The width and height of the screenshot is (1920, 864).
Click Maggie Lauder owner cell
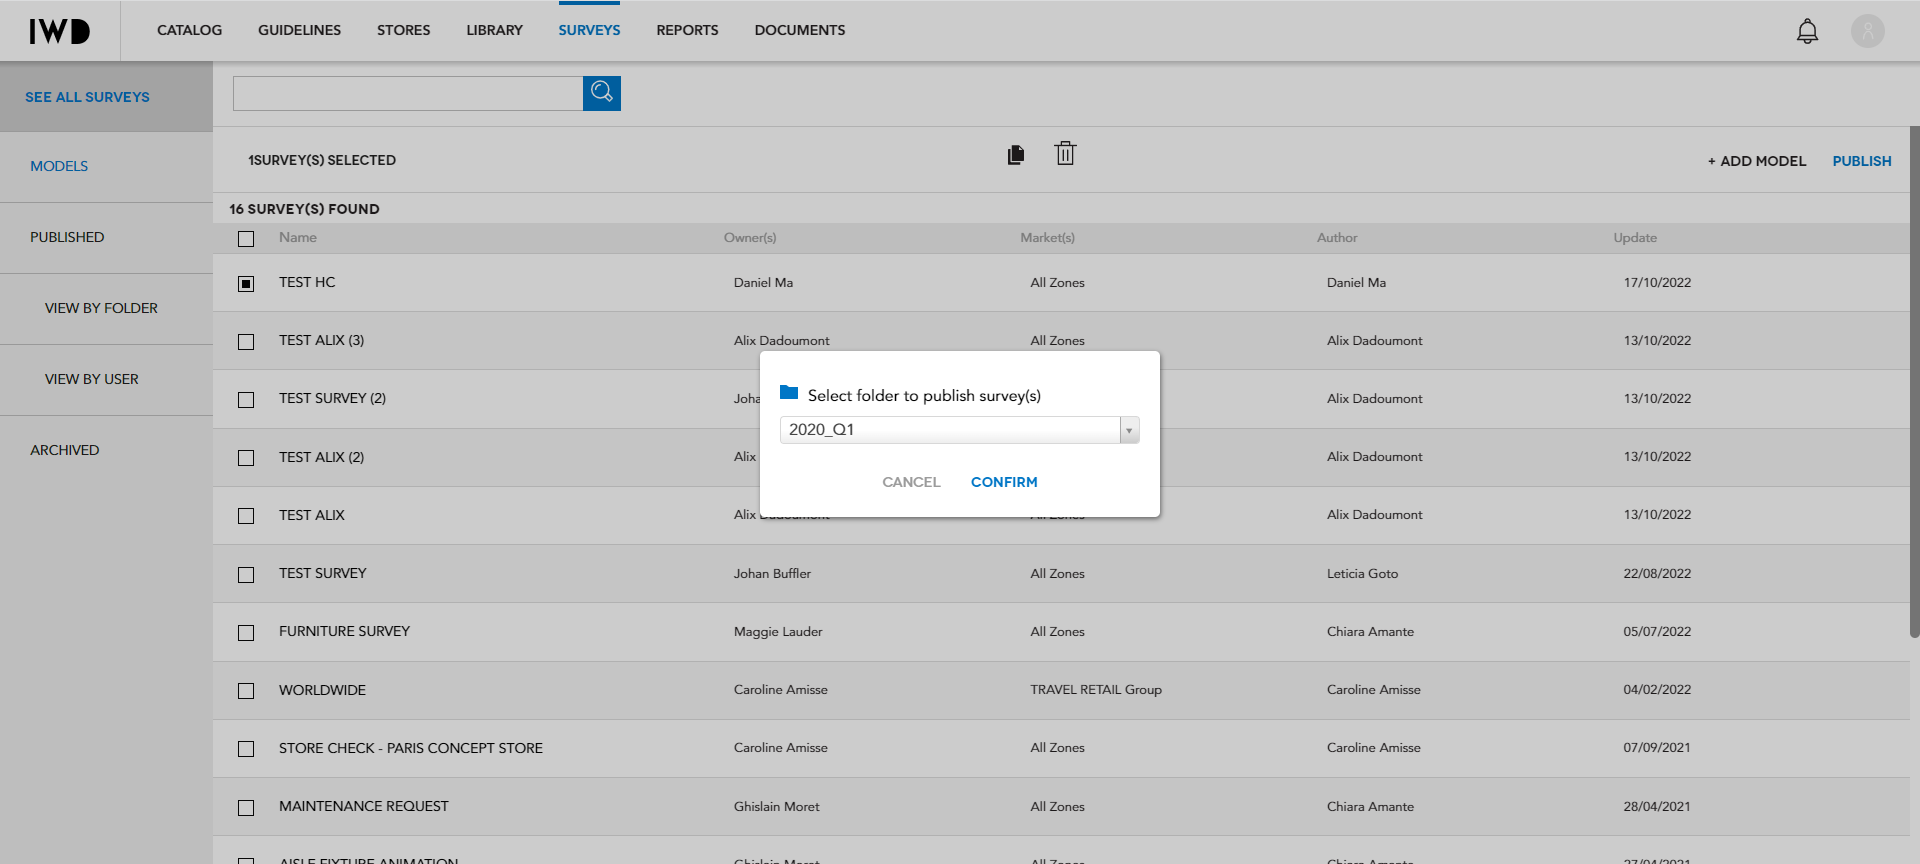tap(778, 631)
